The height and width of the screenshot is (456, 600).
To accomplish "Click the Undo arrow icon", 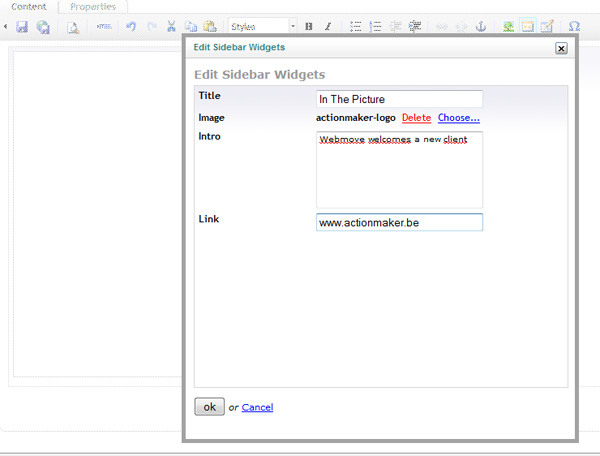I will coord(130,27).
